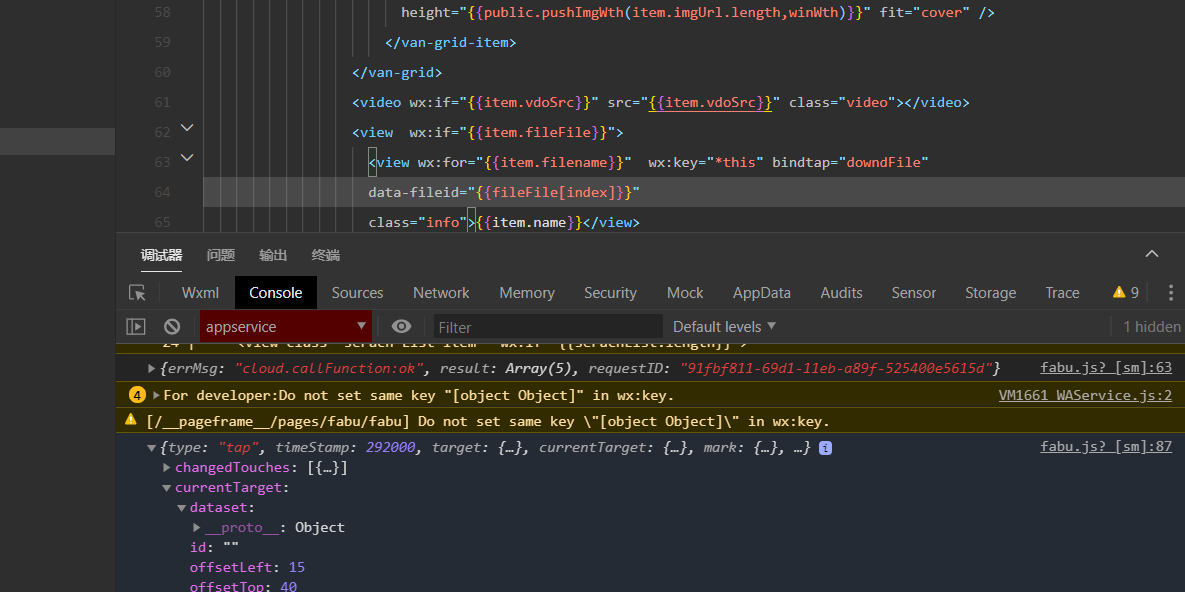Place cursor on data-fileid attribute line
The height and width of the screenshot is (592, 1185).
504,192
